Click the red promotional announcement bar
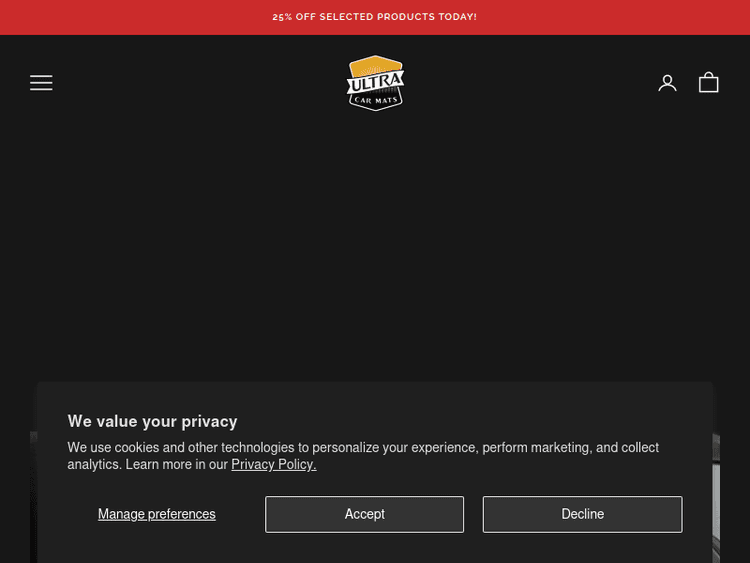The height and width of the screenshot is (563, 750). [x=600, y=17]
